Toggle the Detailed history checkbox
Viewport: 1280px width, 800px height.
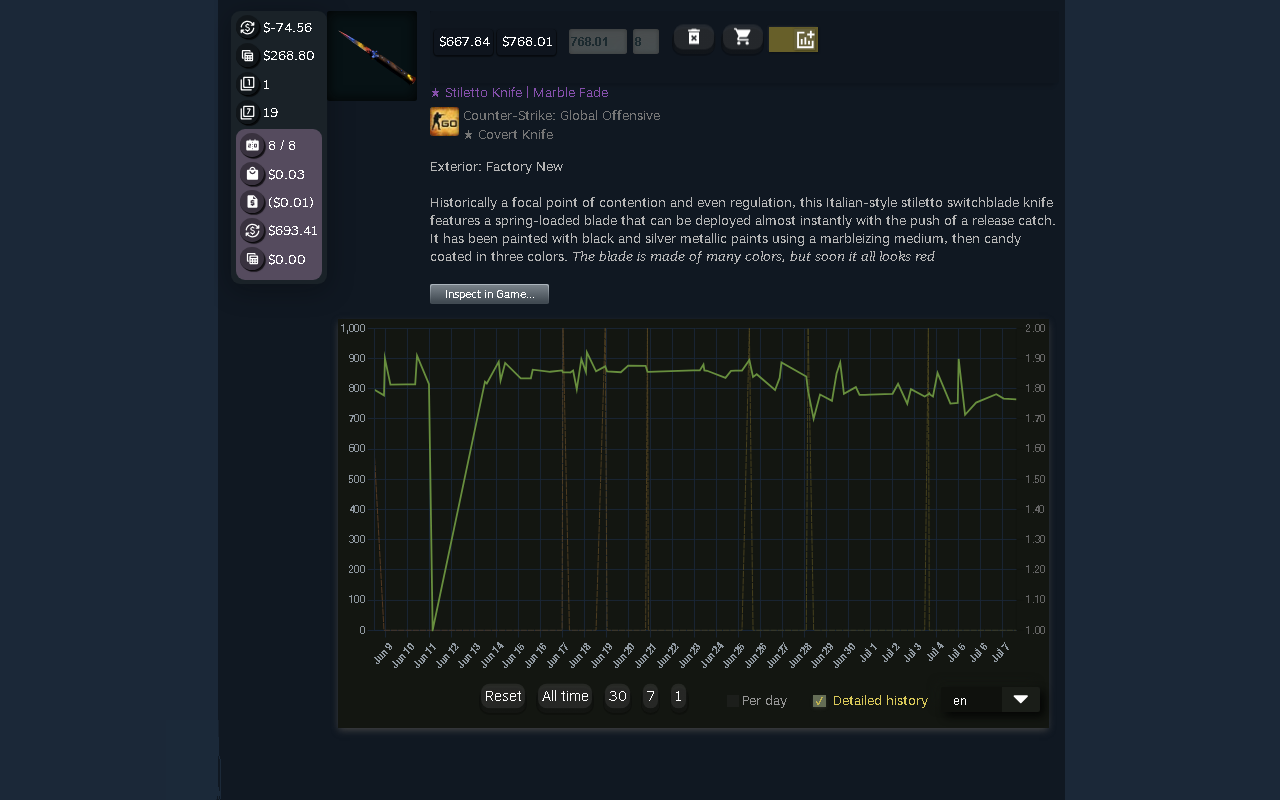coord(819,701)
